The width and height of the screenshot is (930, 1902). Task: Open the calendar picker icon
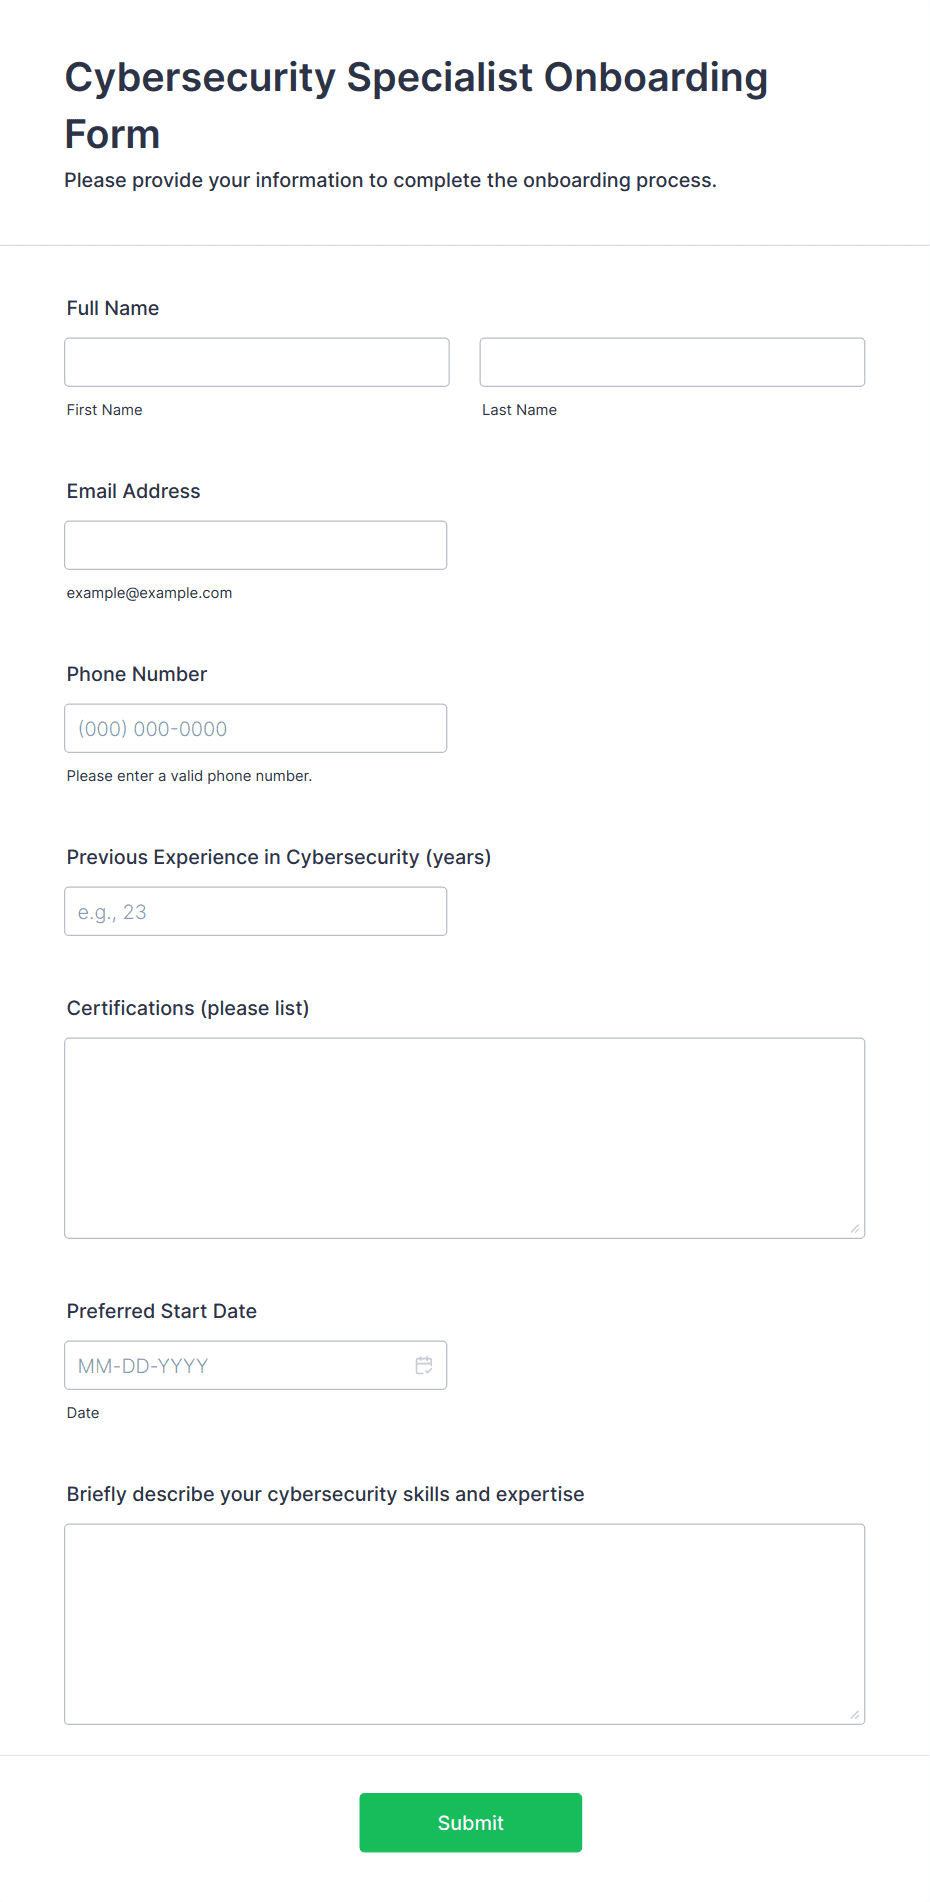[x=424, y=1365]
